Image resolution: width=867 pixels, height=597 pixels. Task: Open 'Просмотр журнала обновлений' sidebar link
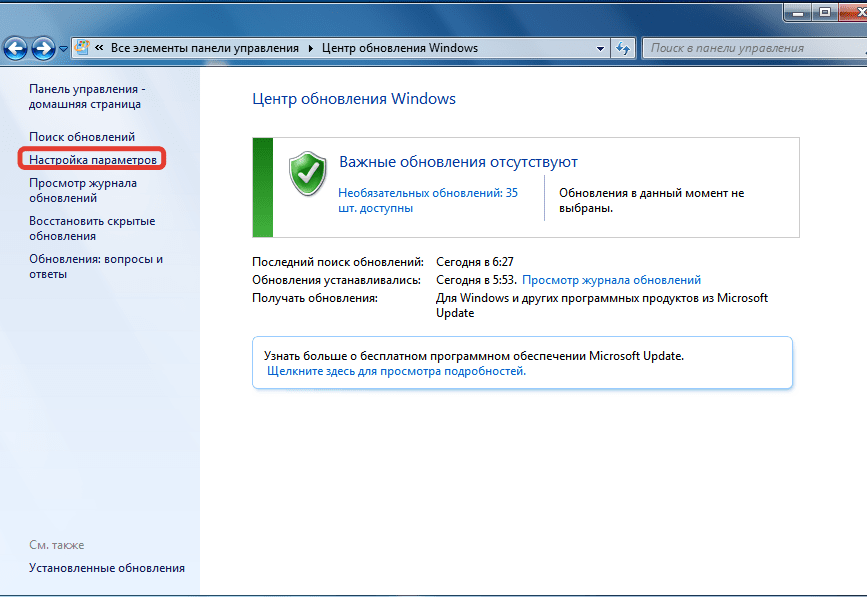[83, 190]
